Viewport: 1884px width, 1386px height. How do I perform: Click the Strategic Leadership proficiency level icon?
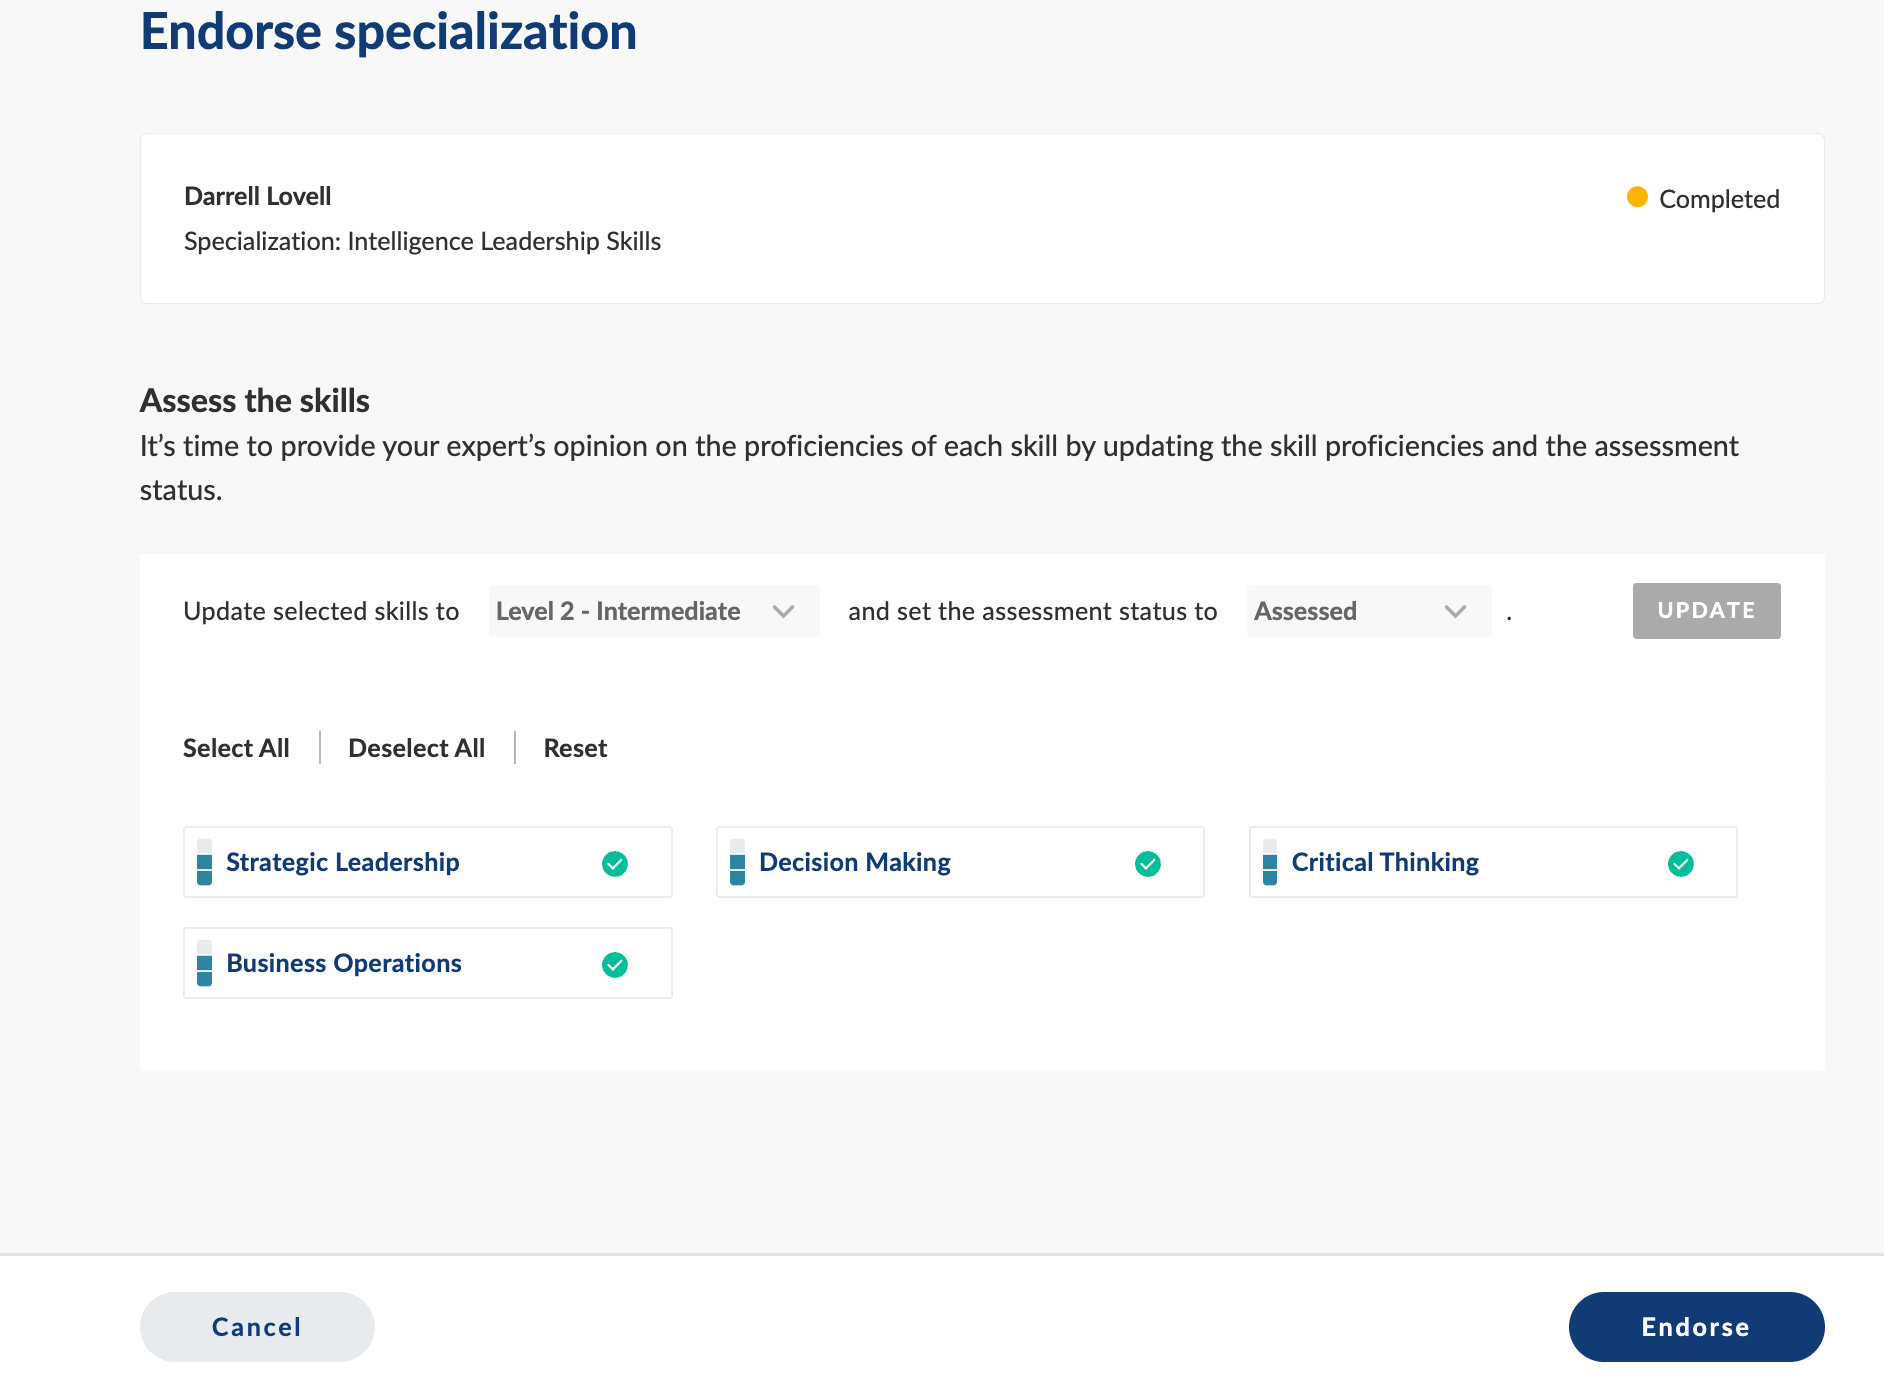(x=204, y=862)
